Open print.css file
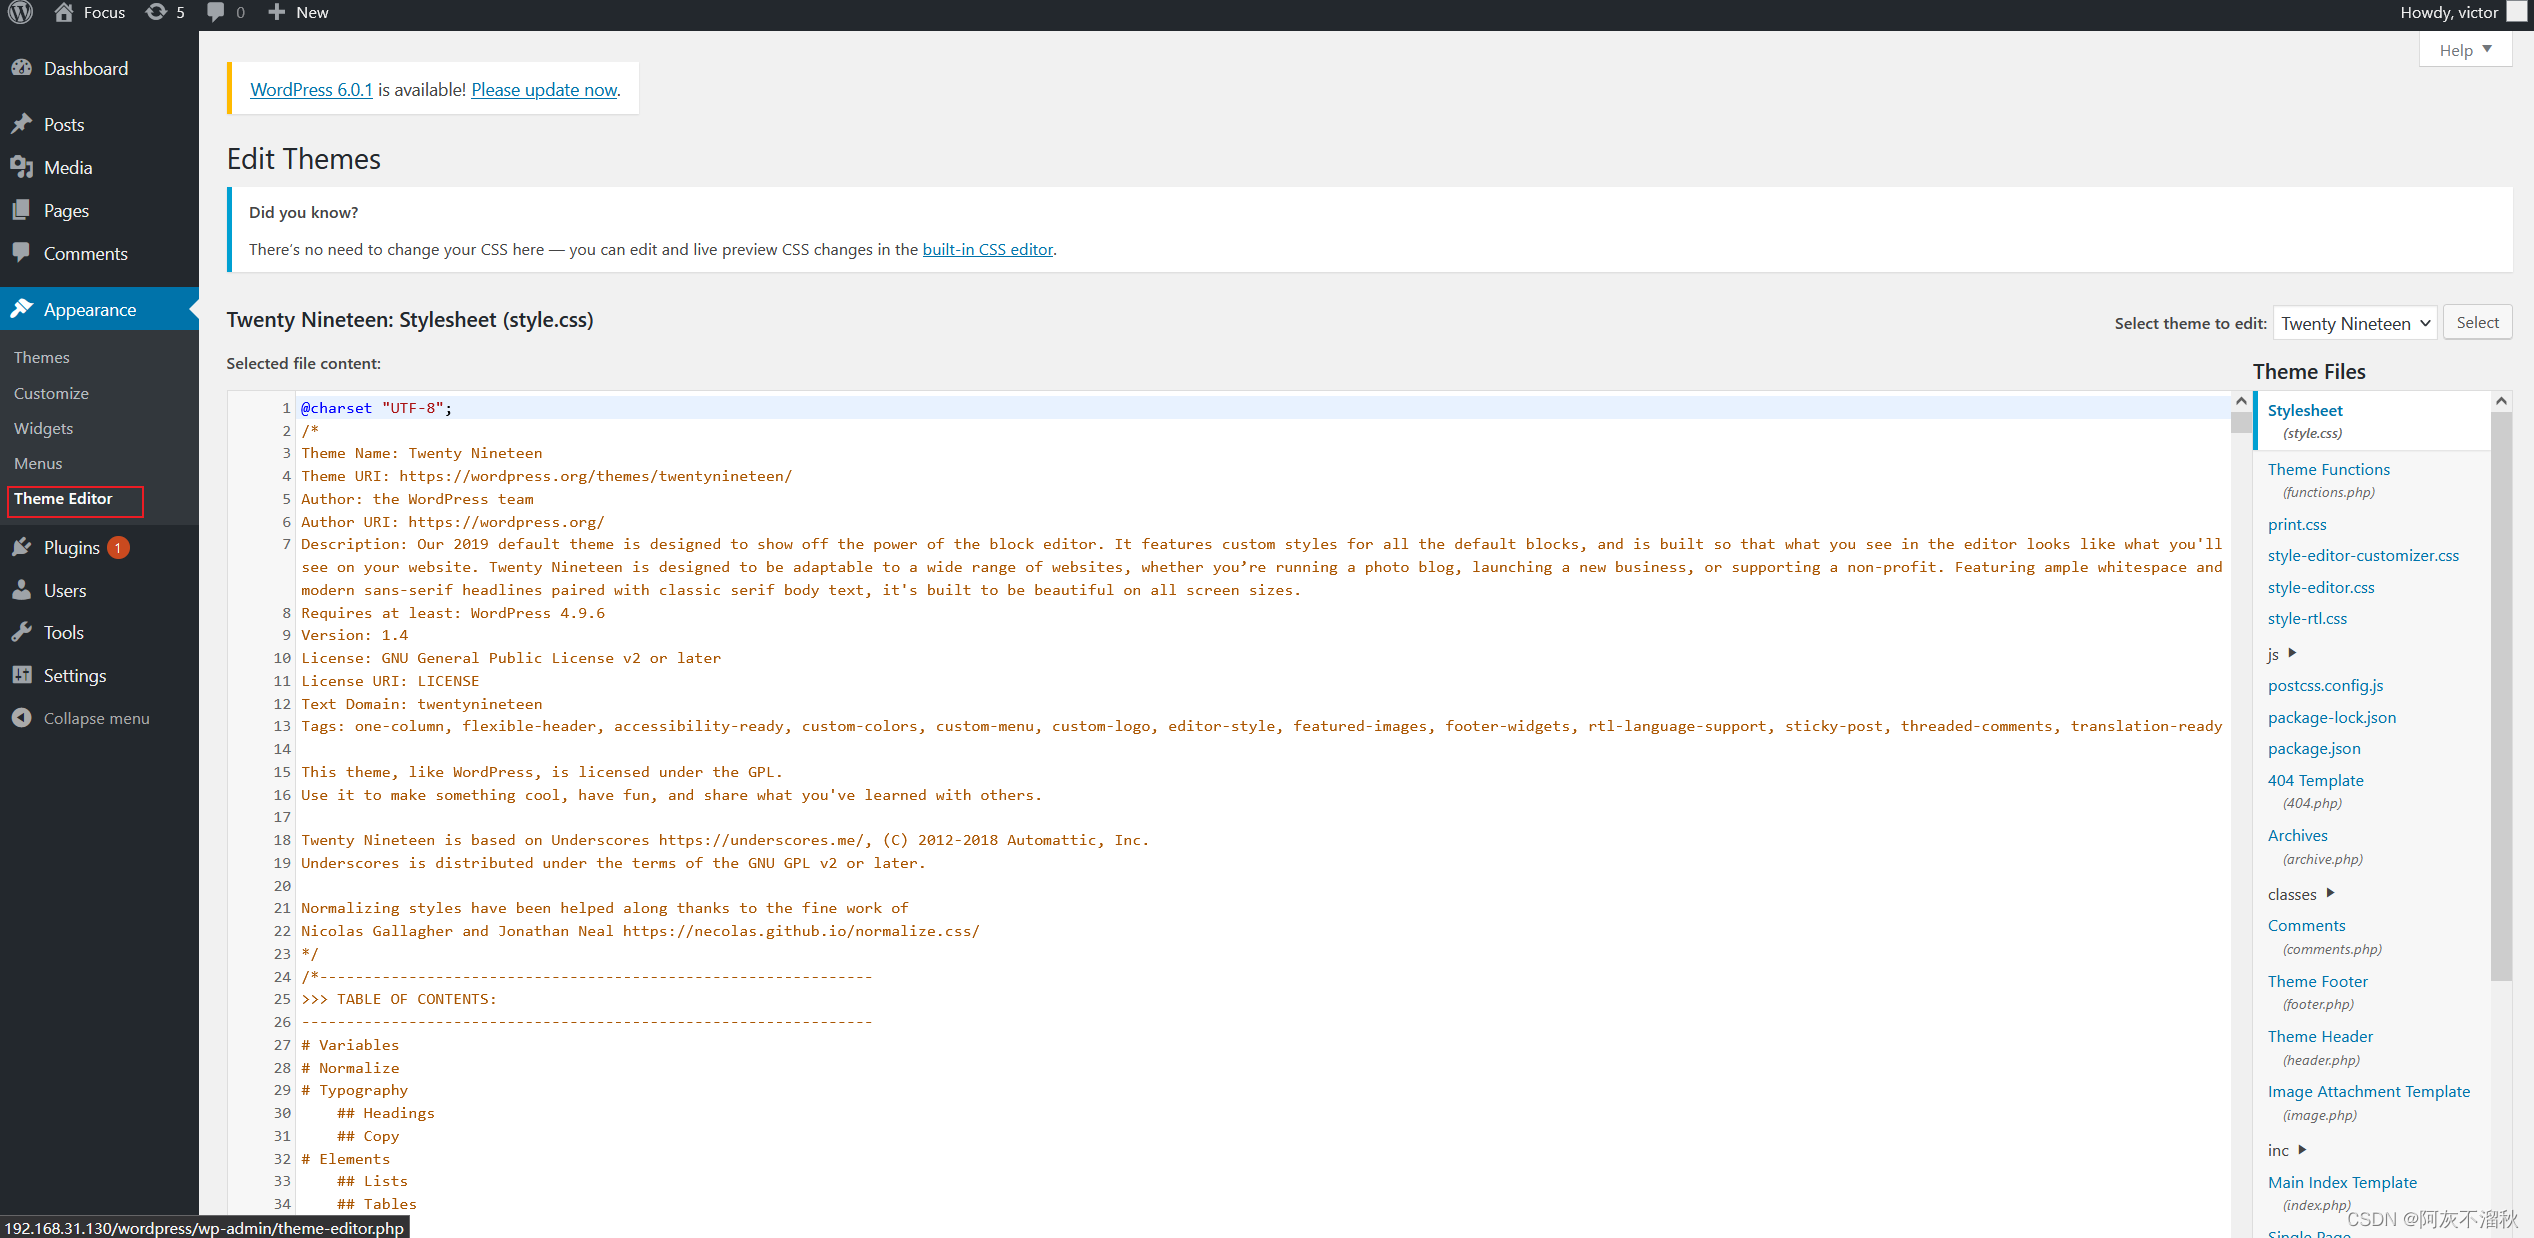This screenshot has height=1238, width=2534. point(2297,524)
